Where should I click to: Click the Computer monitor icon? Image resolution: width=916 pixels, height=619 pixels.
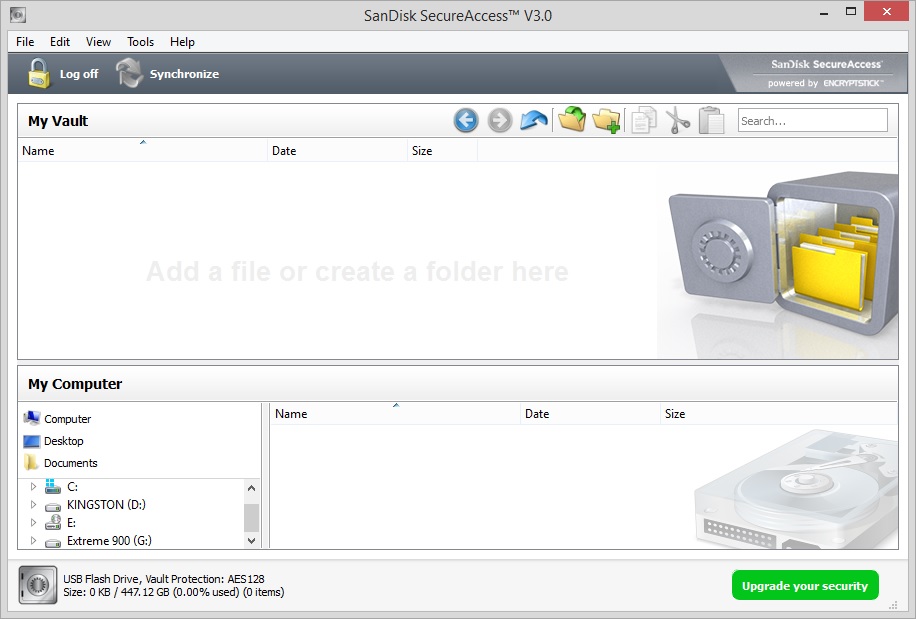(32, 418)
